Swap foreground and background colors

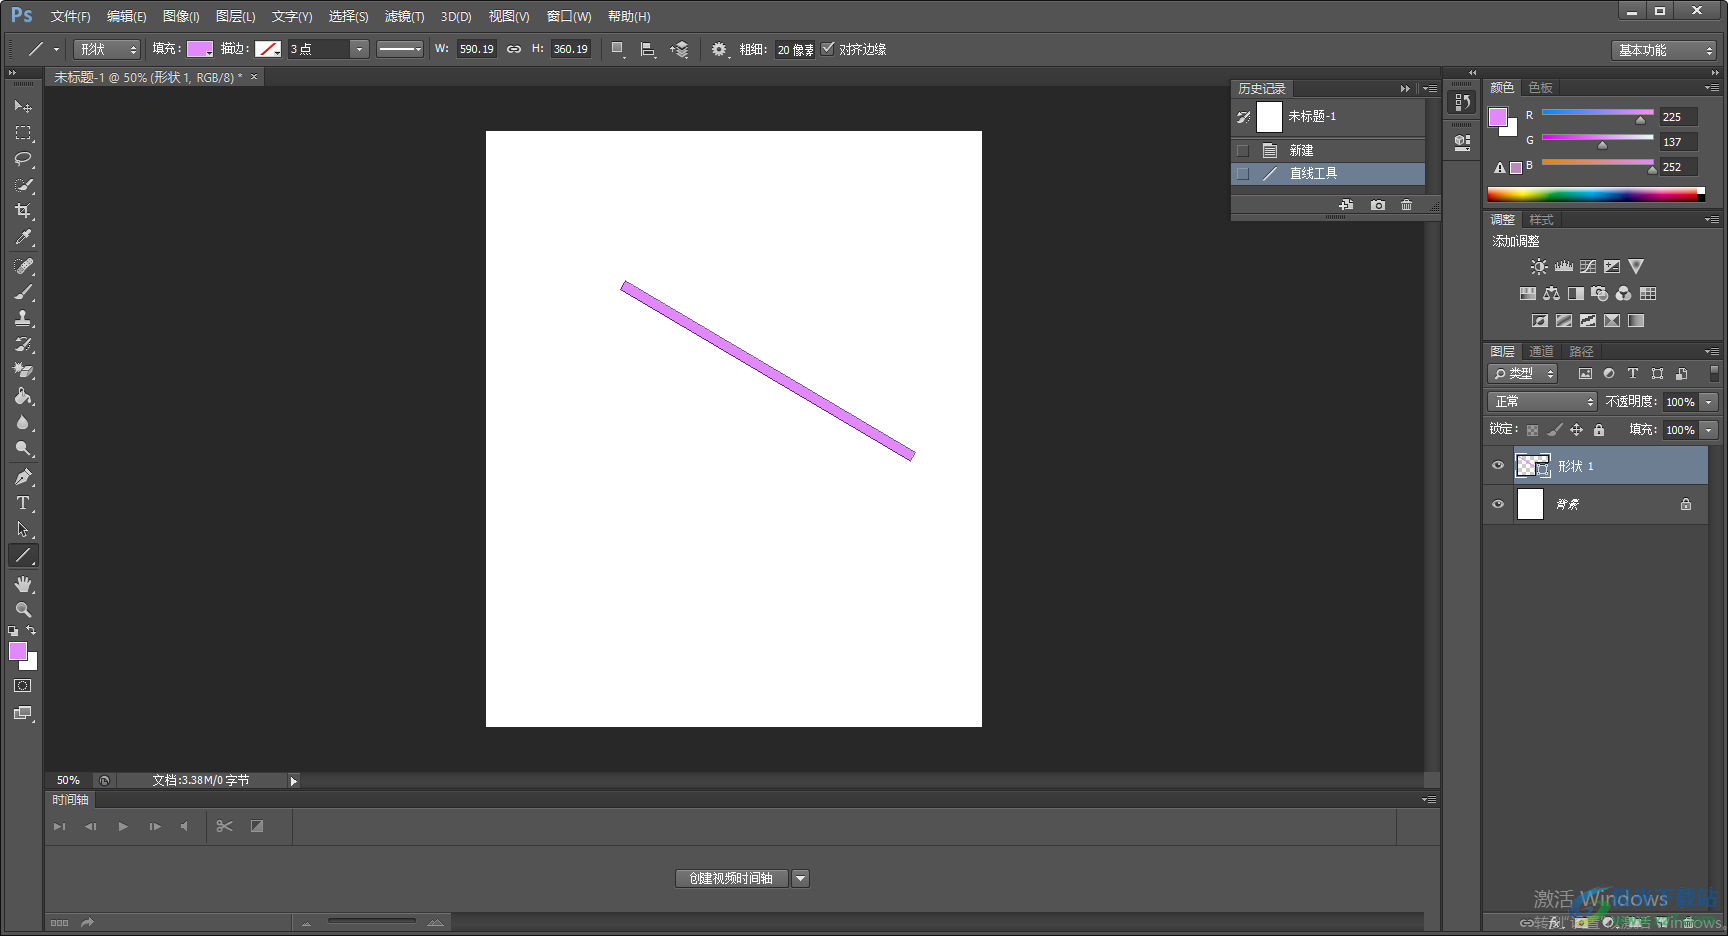pyautogui.click(x=31, y=630)
